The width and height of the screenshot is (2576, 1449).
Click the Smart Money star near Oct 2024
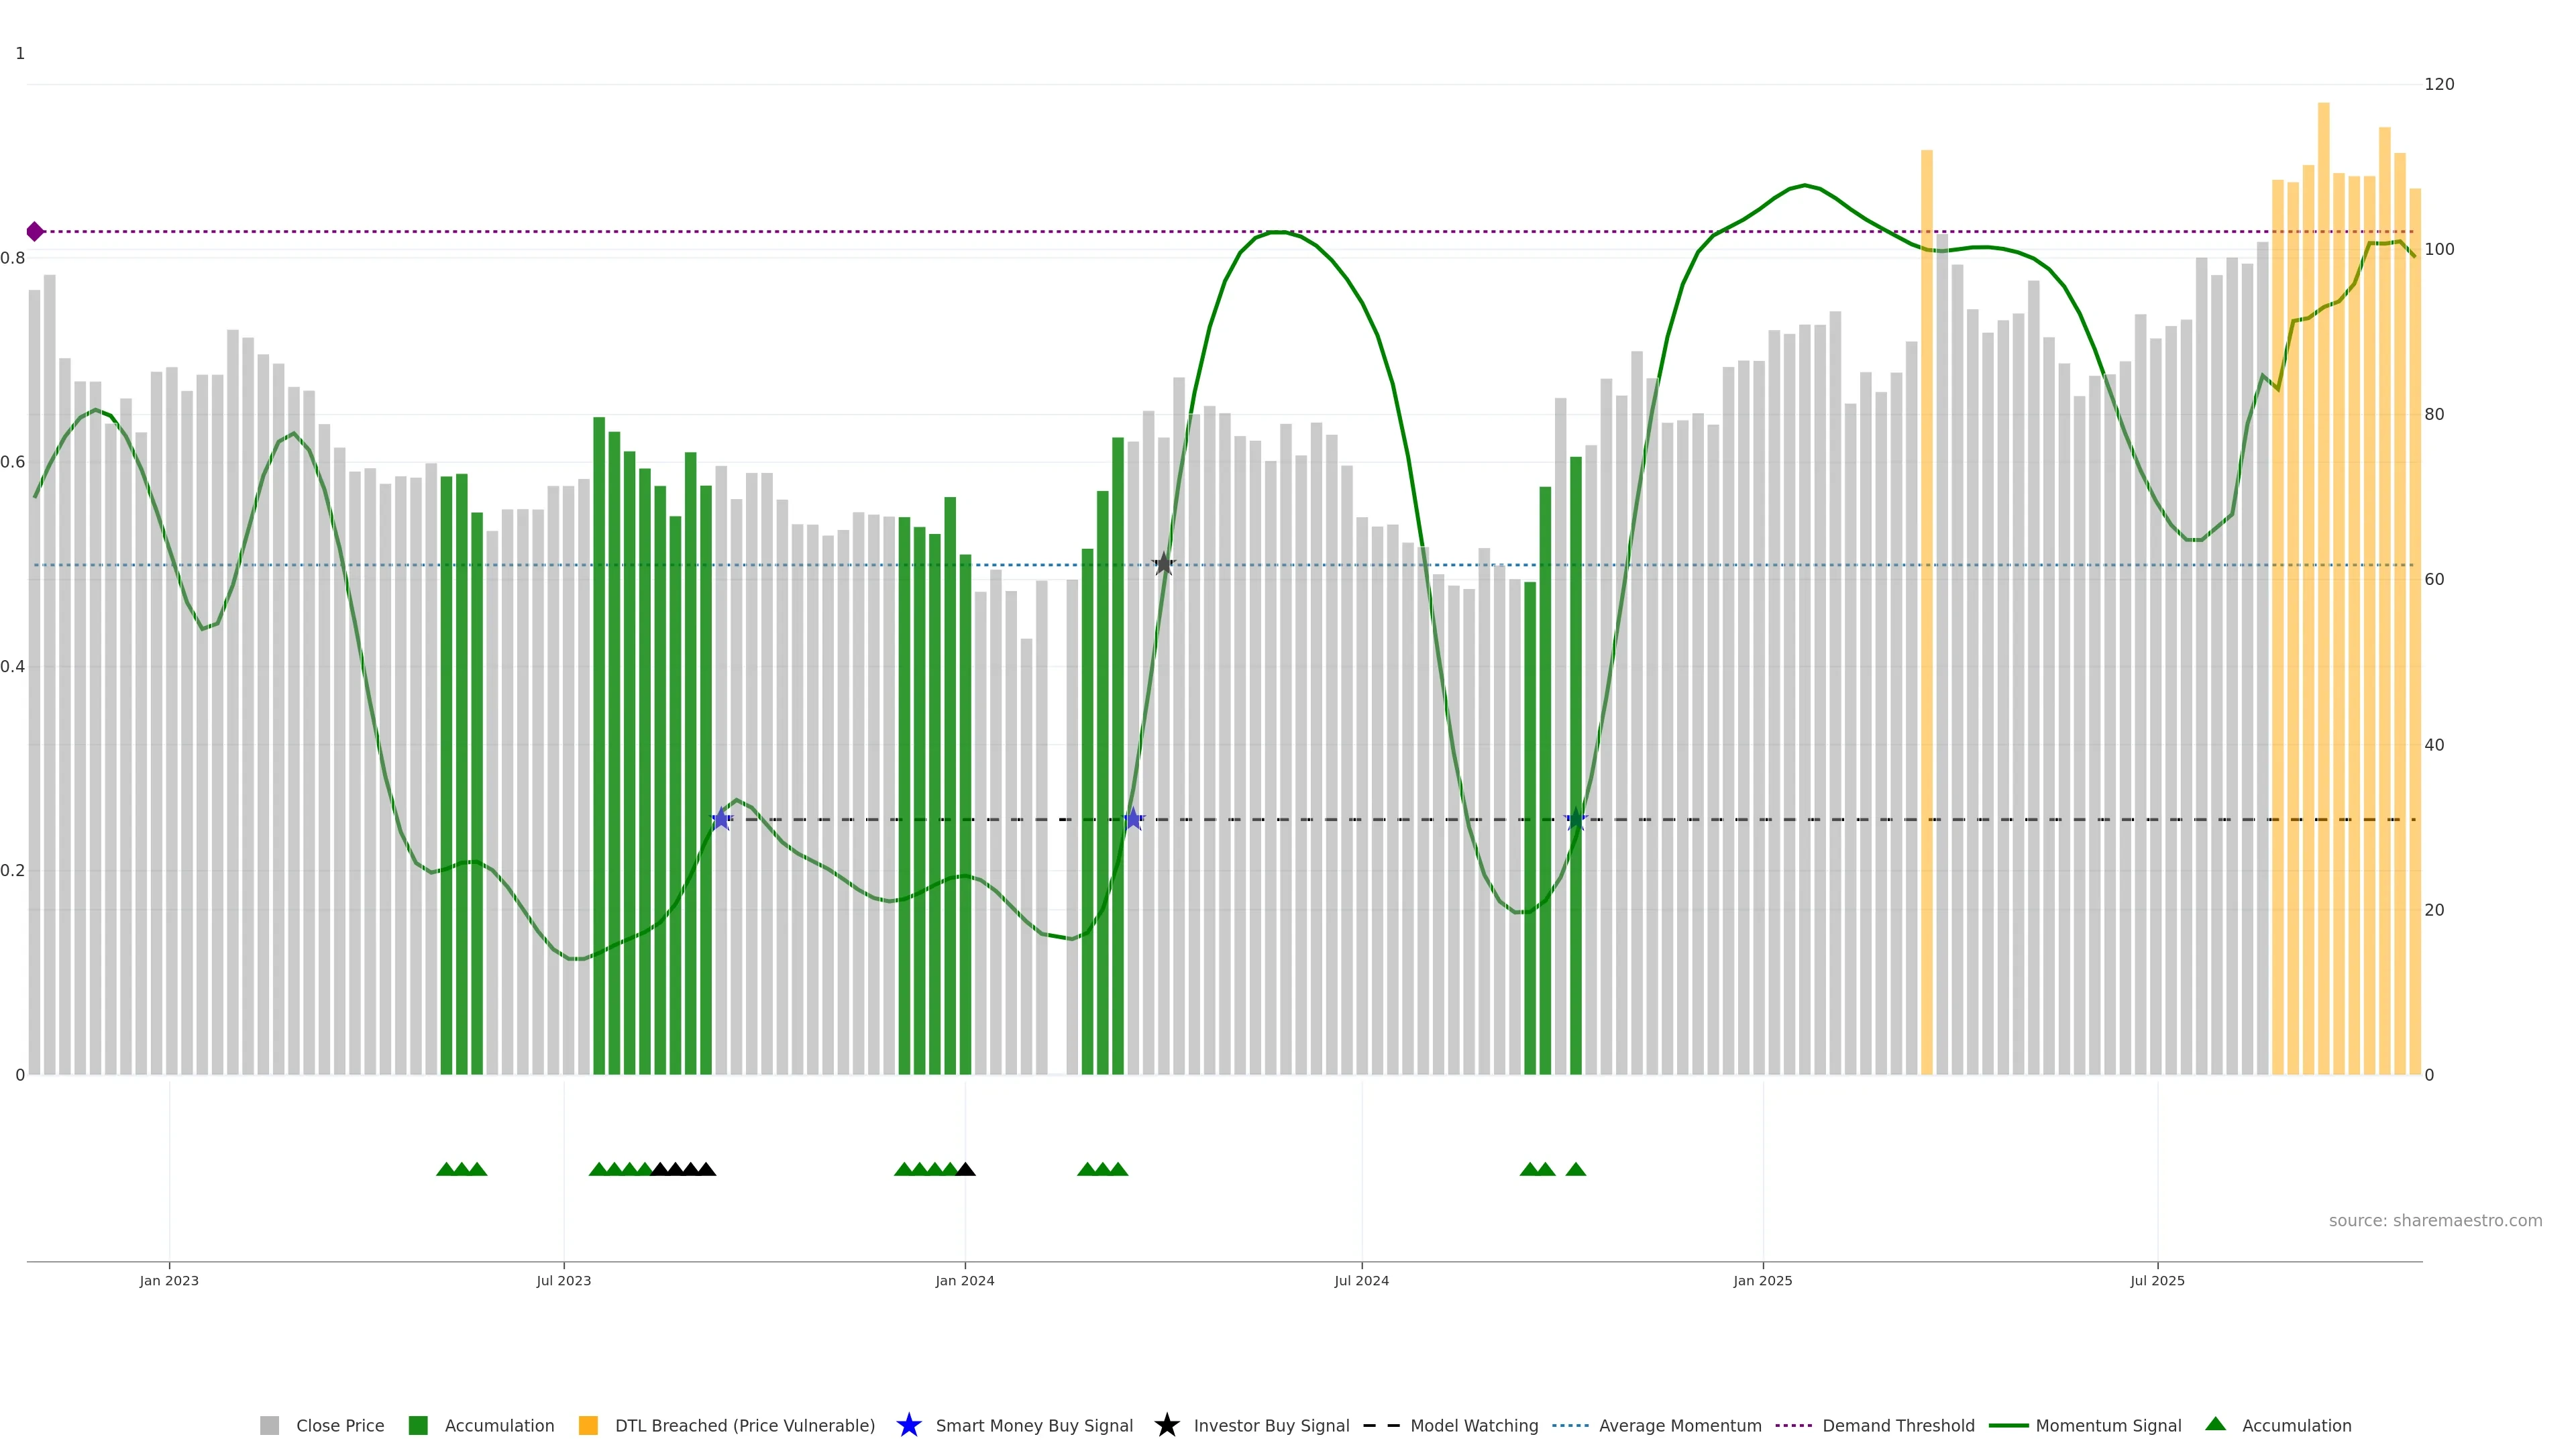(x=1575, y=820)
